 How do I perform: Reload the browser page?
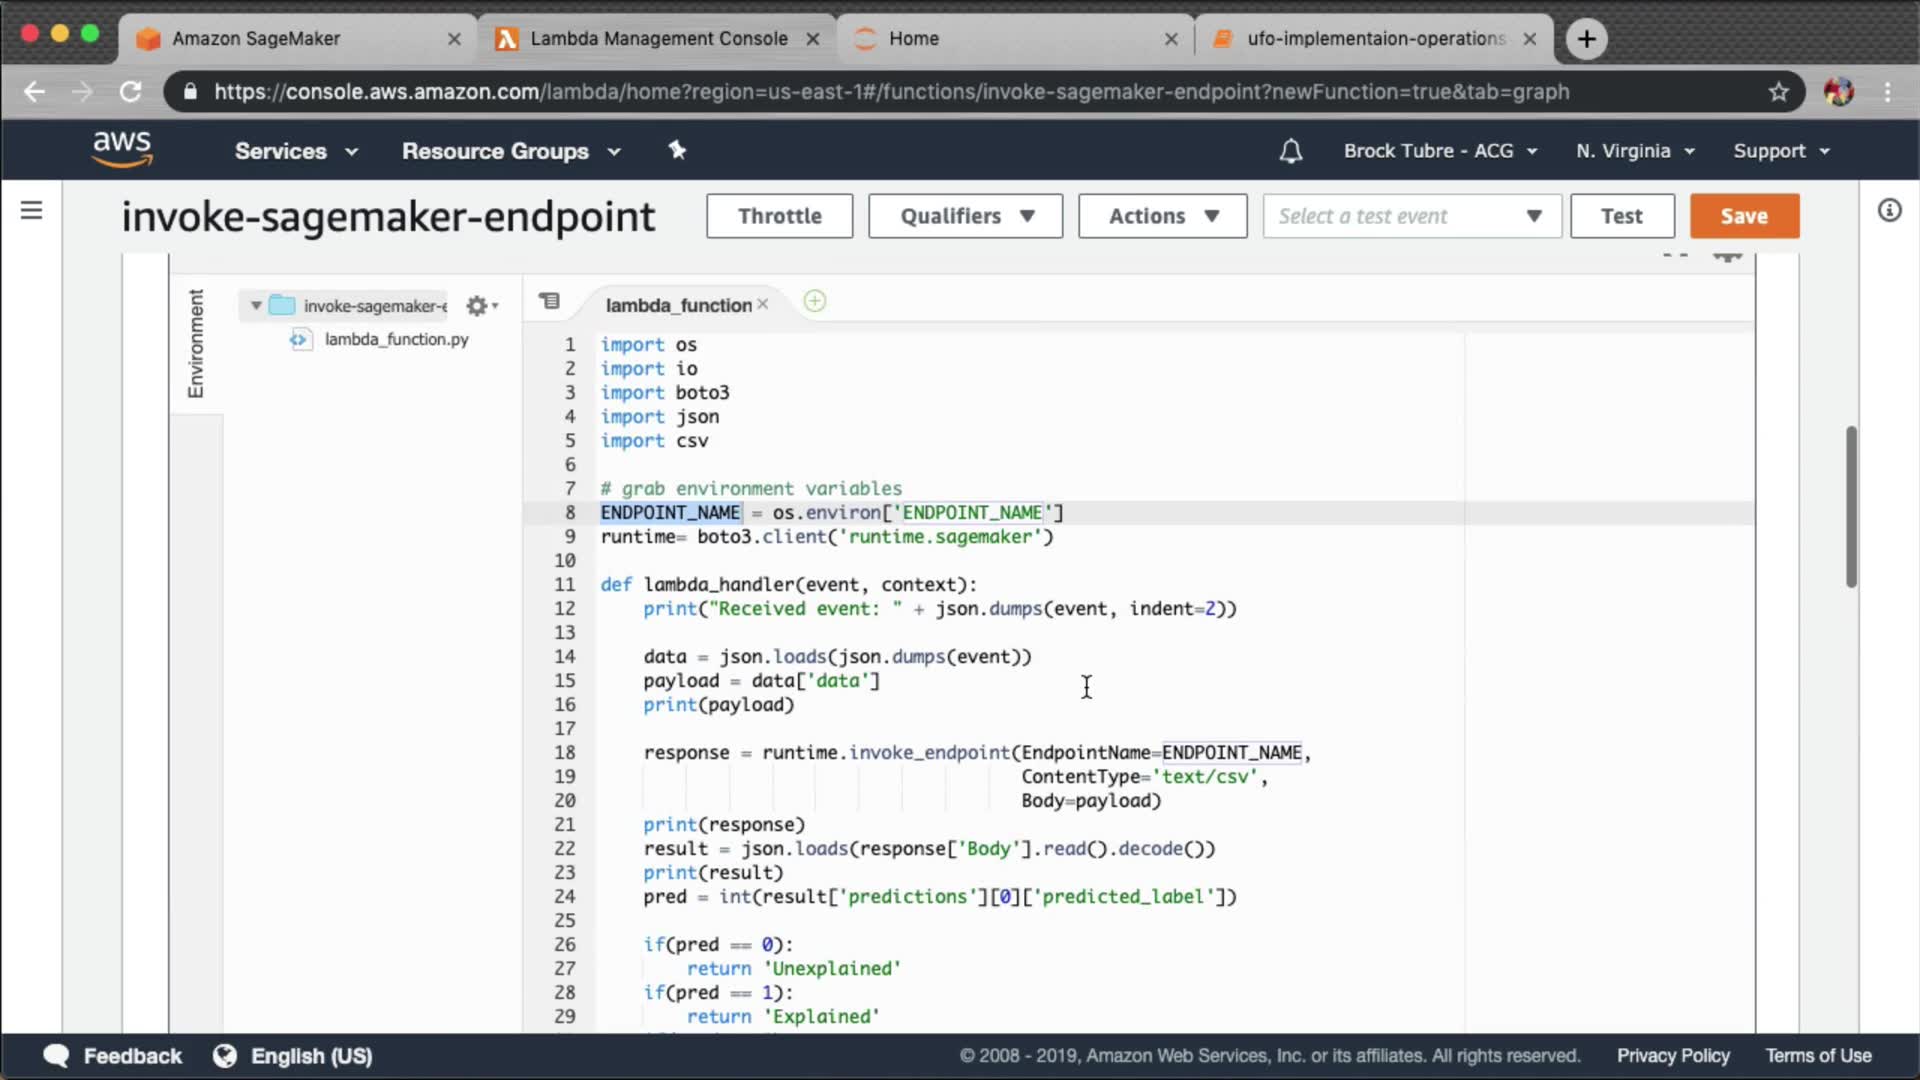131,92
